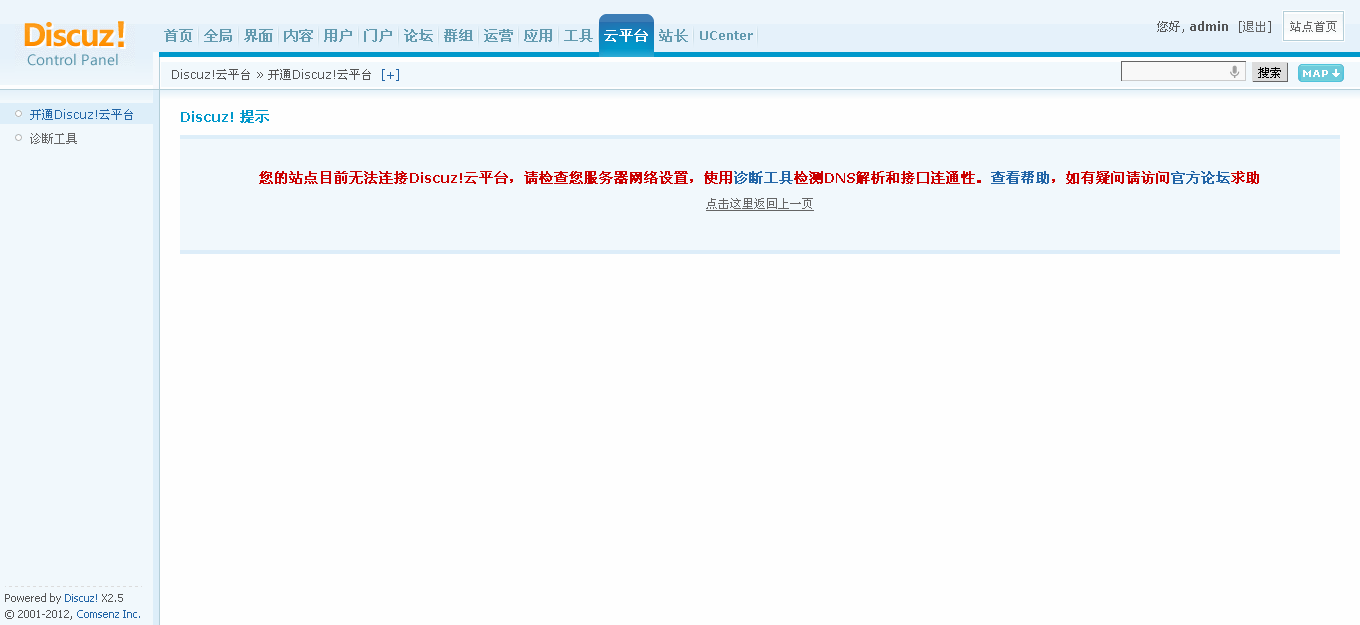This screenshot has height=625, width=1360.
Task: Click the admin username text
Action: [1209, 27]
